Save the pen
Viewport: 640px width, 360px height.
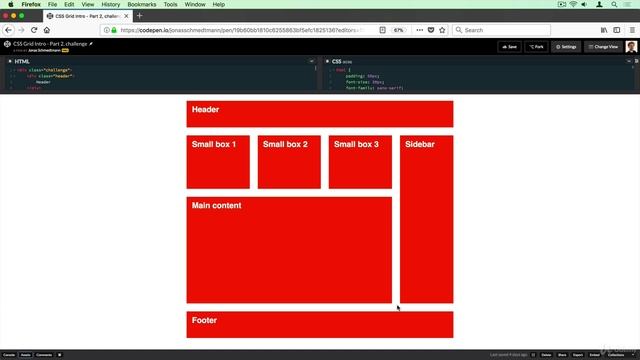pos(509,47)
